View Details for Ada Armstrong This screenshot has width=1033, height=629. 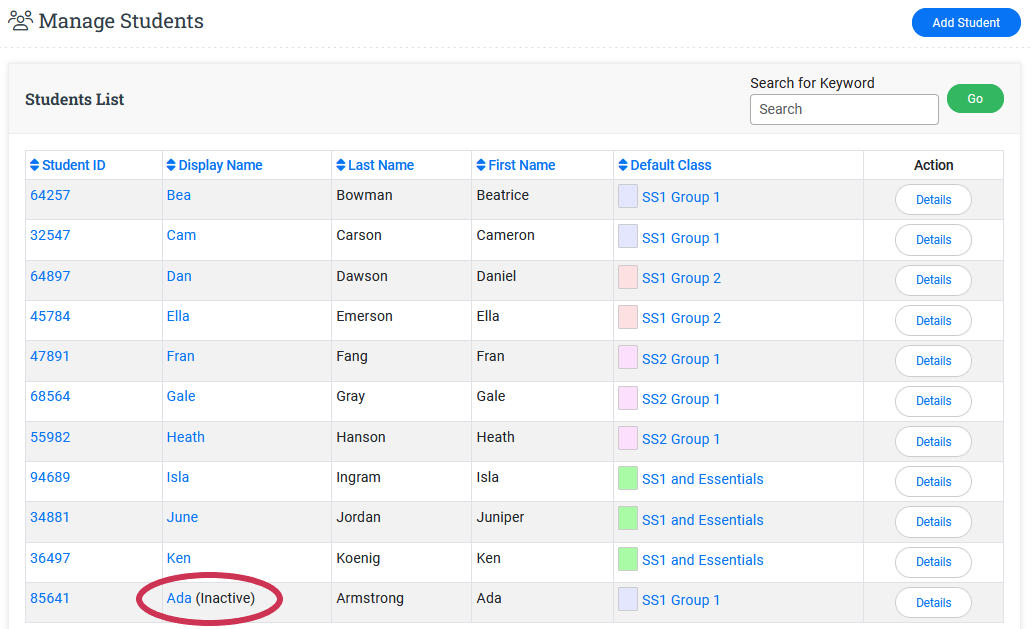click(932, 603)
